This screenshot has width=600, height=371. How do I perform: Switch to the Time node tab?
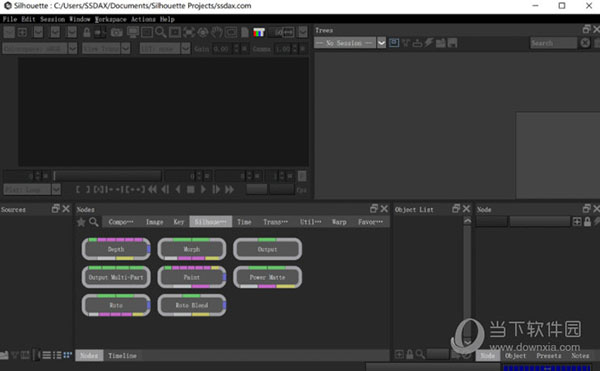point(244,222)
